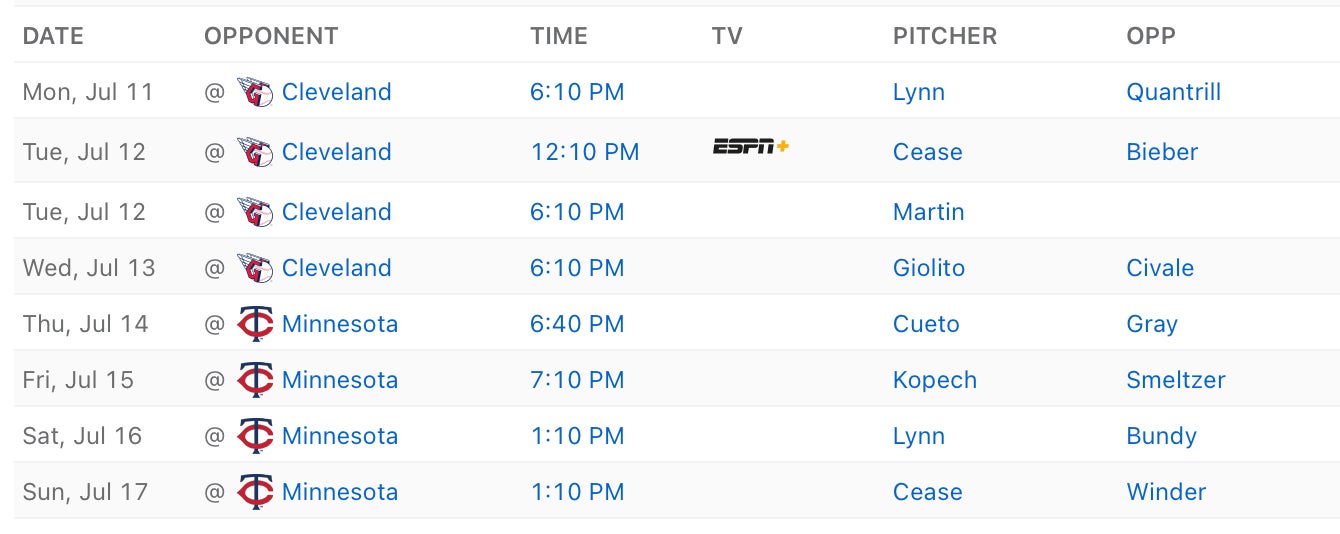Open pitcher Giolito's profile link

tap(928, 268)
